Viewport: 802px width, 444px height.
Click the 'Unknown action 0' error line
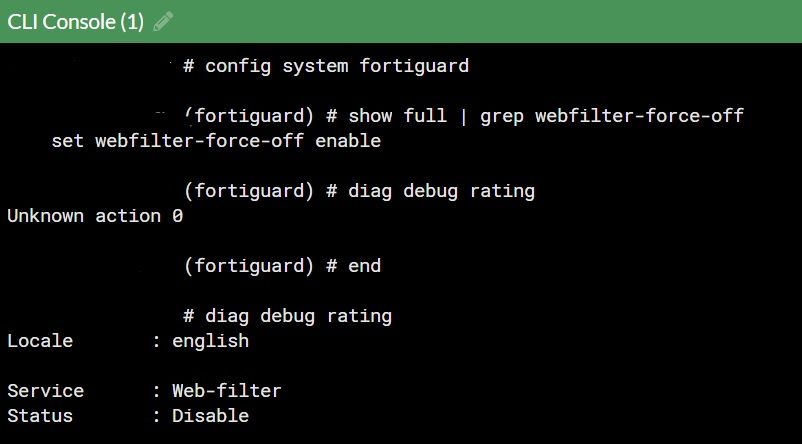click(95, 216)
